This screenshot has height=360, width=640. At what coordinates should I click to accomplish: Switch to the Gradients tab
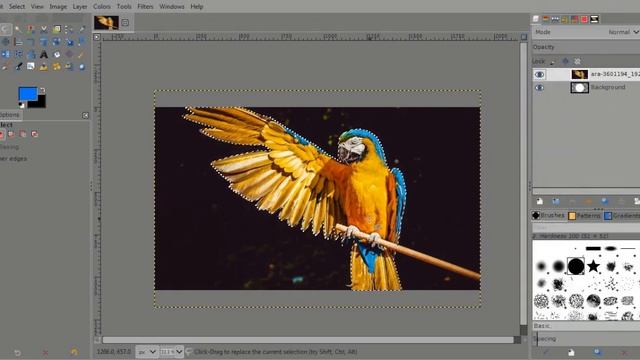coord(622,216)
